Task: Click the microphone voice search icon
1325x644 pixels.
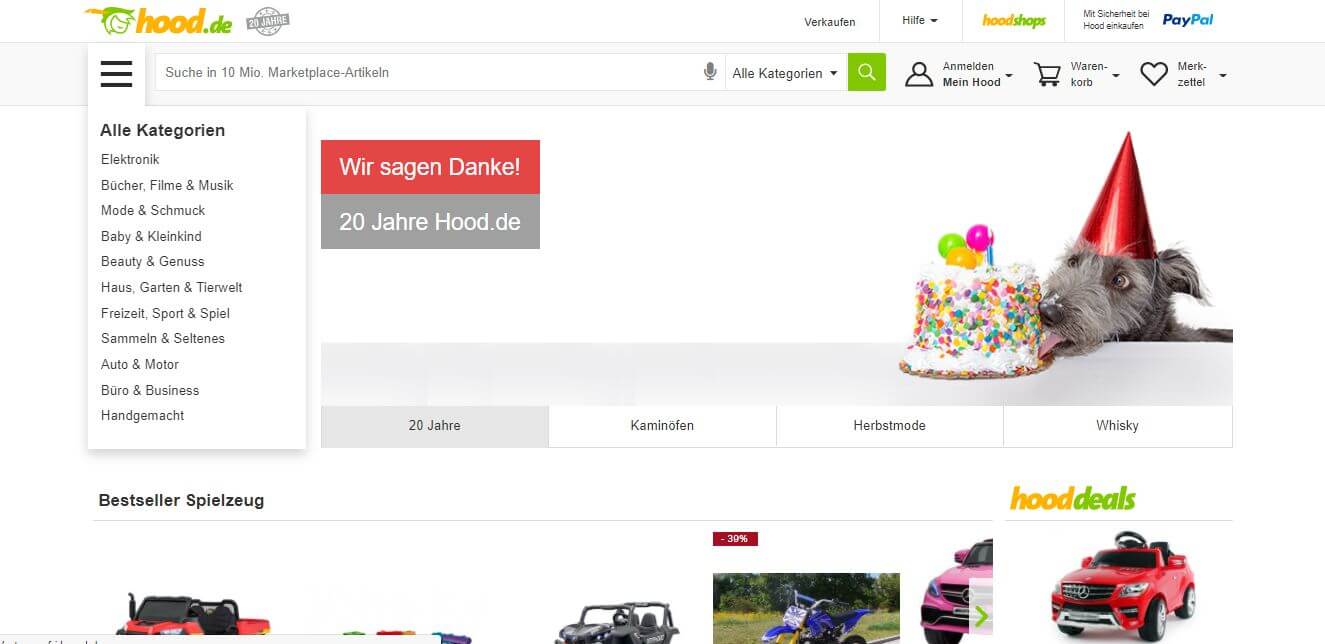Action: 710,72
